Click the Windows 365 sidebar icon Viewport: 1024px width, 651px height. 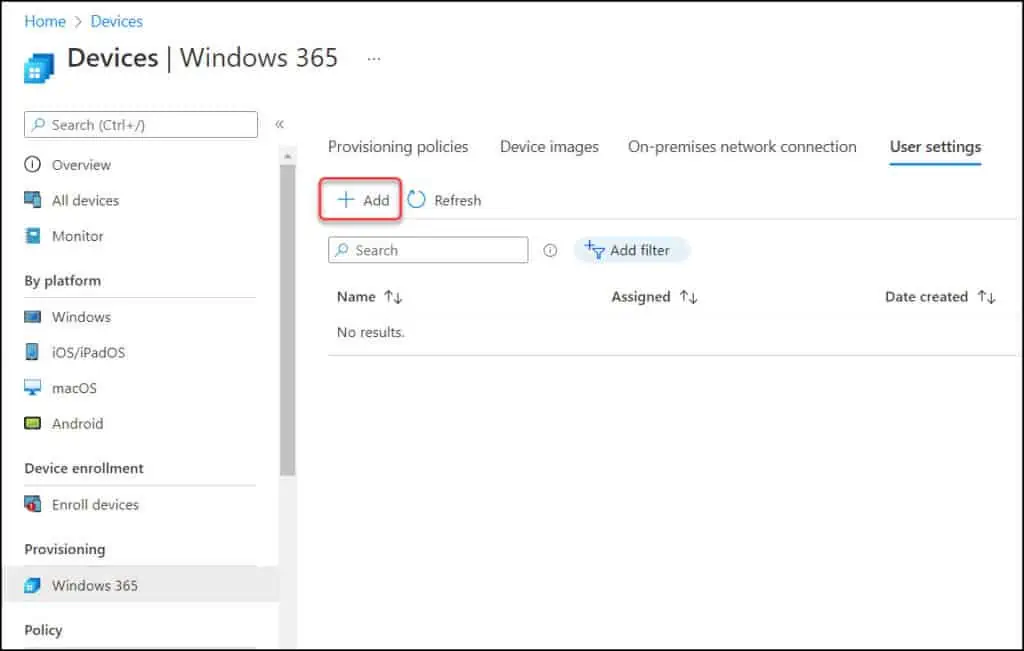coord(33,585)
